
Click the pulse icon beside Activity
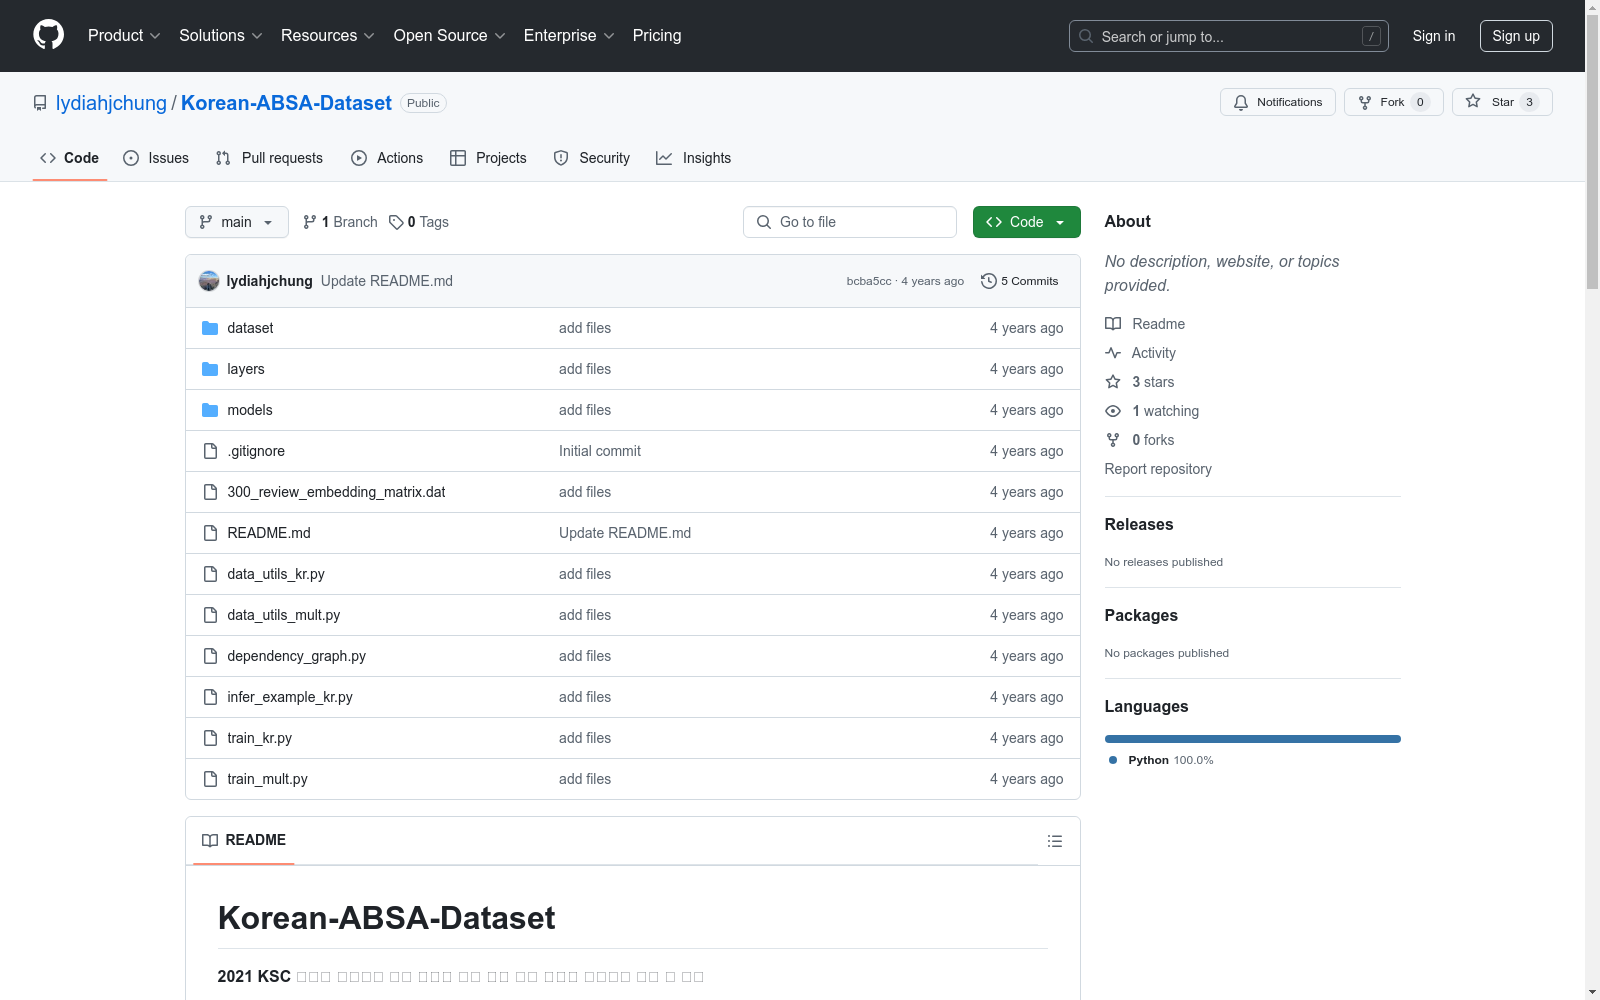coord(1113,353)
